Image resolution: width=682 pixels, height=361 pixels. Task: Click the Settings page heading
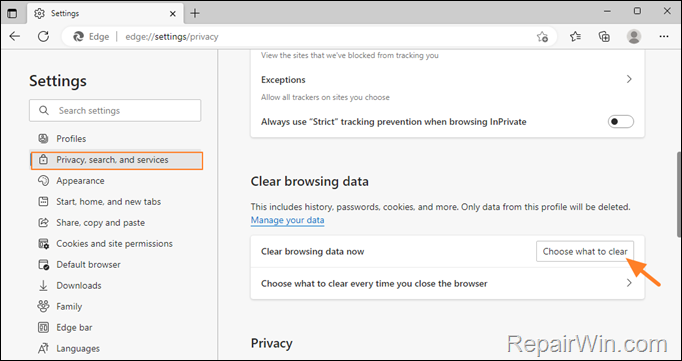coord(58,81)
